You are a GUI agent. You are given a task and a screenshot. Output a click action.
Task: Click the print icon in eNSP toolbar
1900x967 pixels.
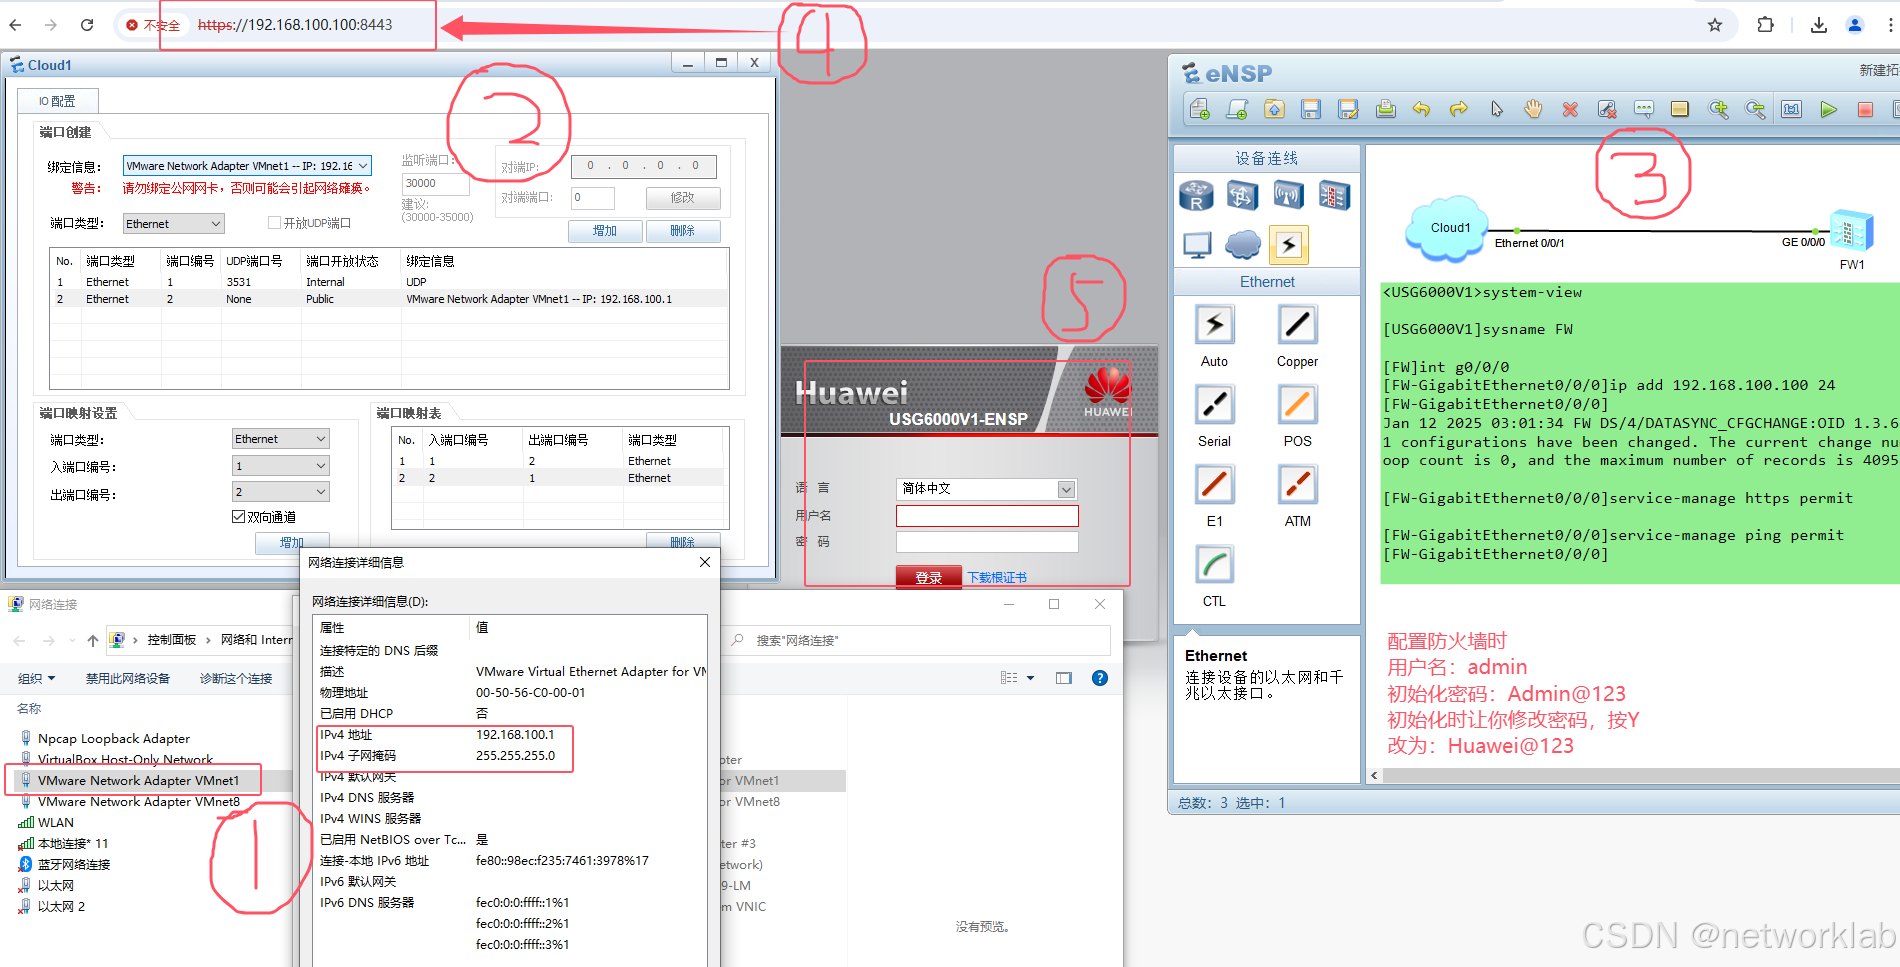1385,109
